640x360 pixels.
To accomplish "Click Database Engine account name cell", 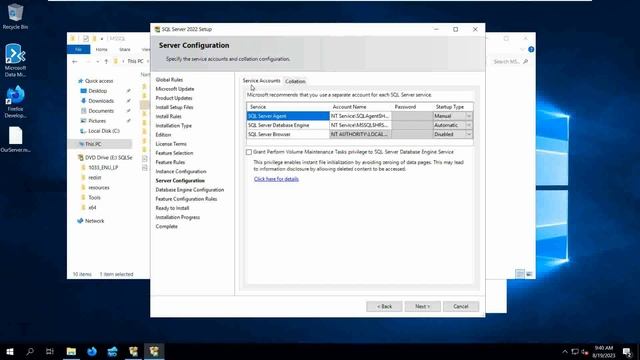I will (360, 125).
